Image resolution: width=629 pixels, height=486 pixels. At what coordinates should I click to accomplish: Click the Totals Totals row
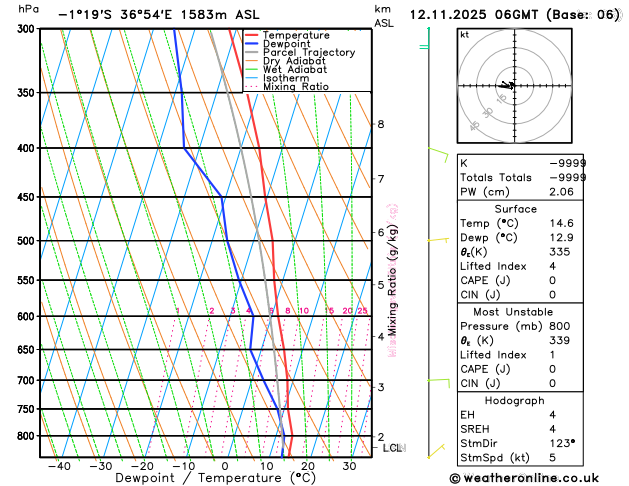click(520, 178)
